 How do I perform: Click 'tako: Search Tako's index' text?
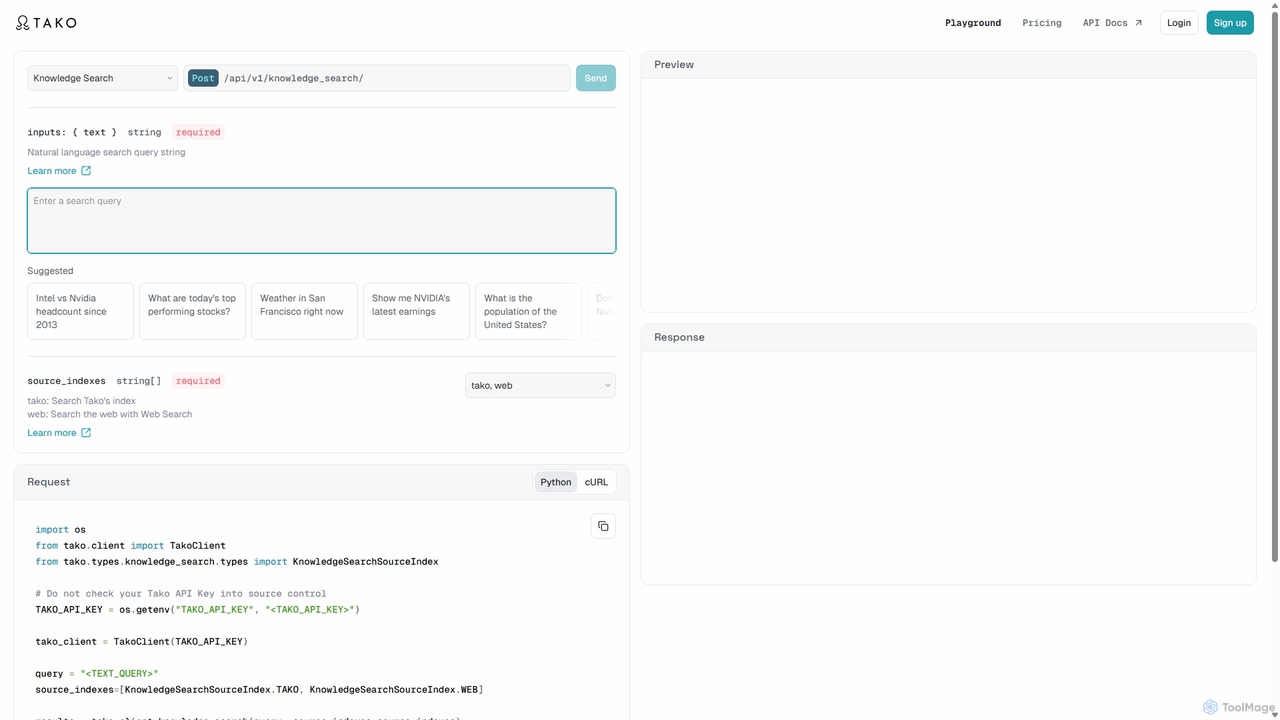[x=81, y=401]
